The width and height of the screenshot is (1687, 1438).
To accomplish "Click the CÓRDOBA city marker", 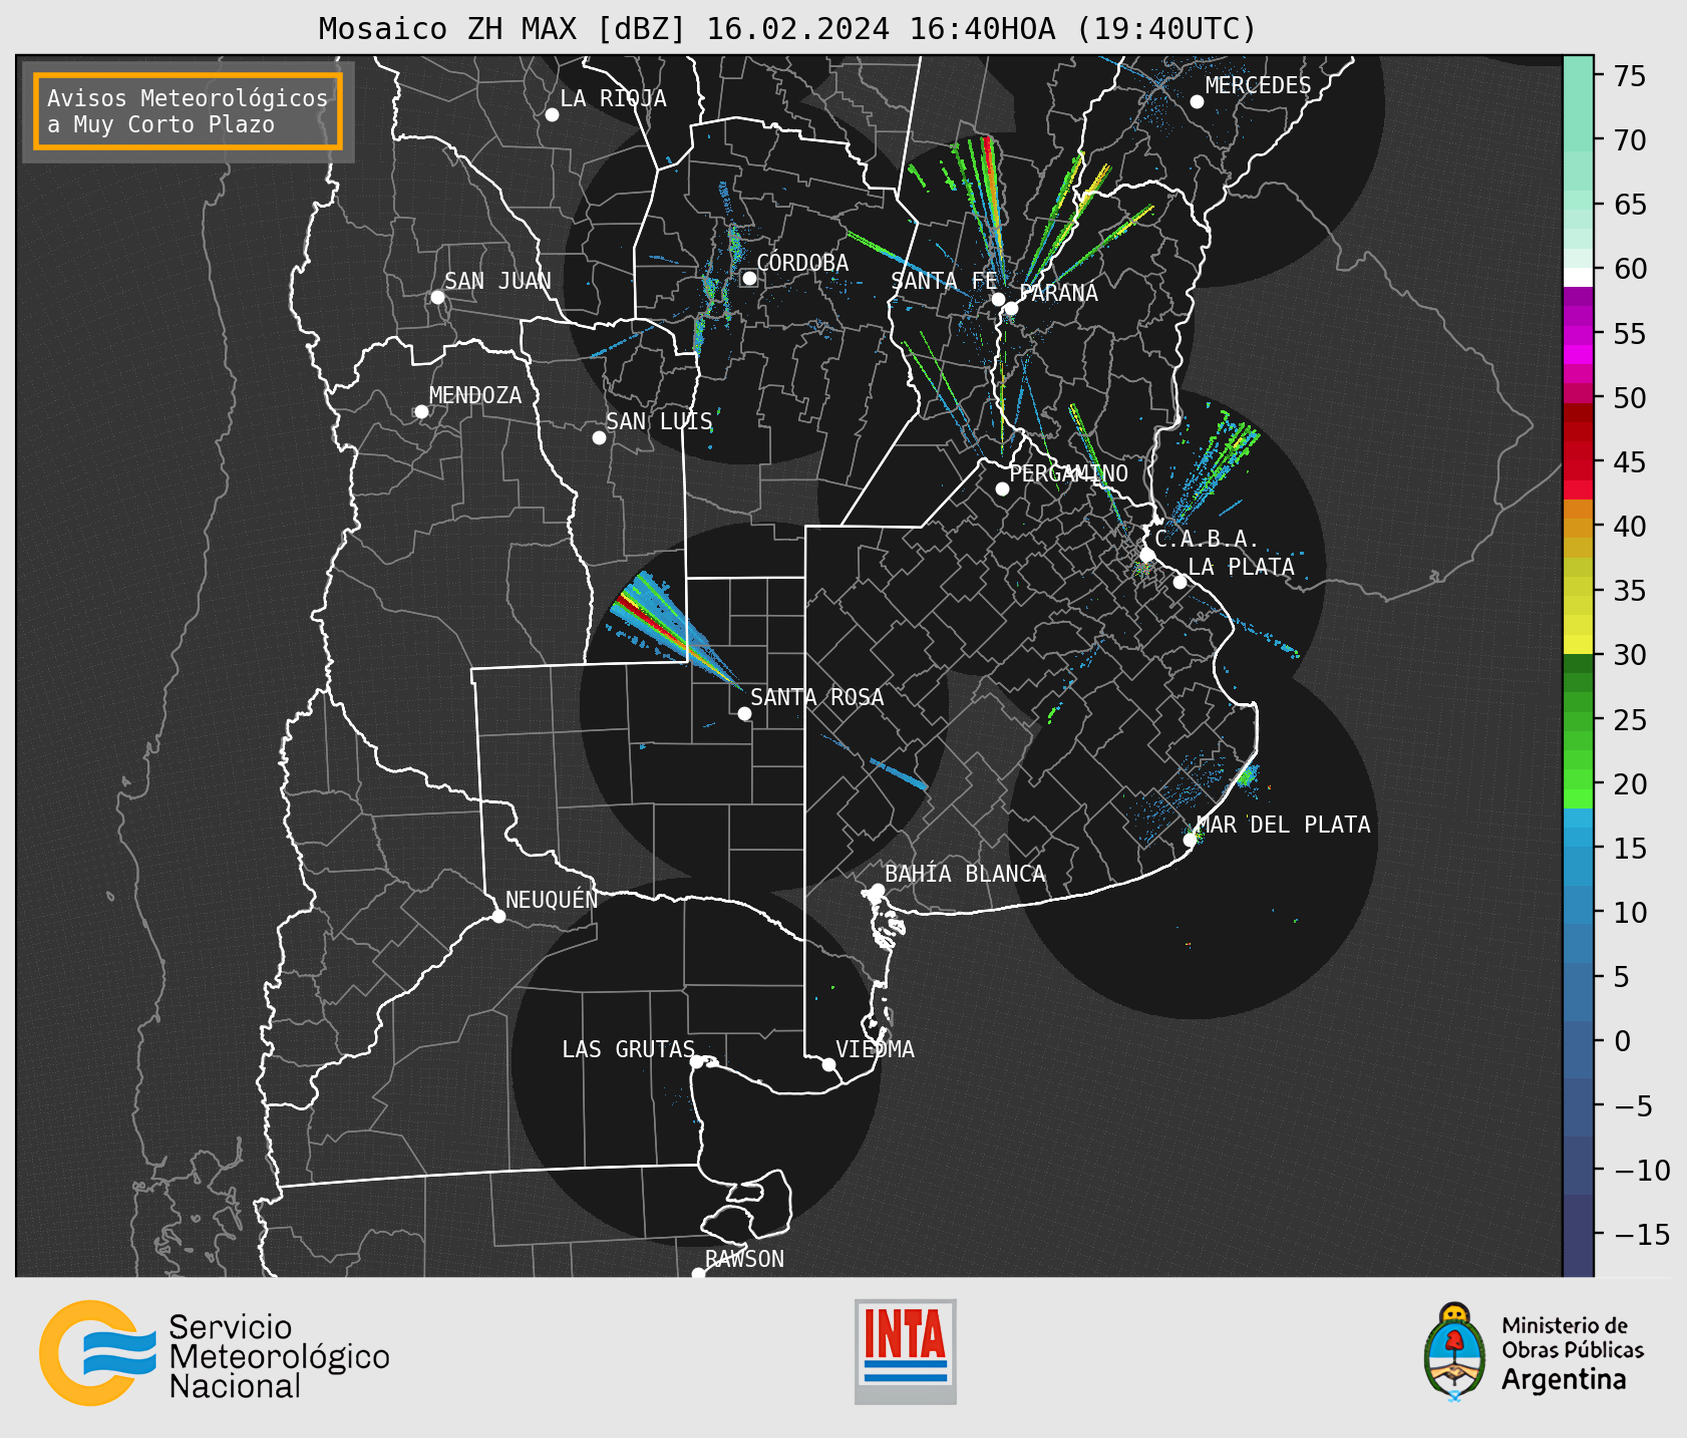I will coord(749,278).
